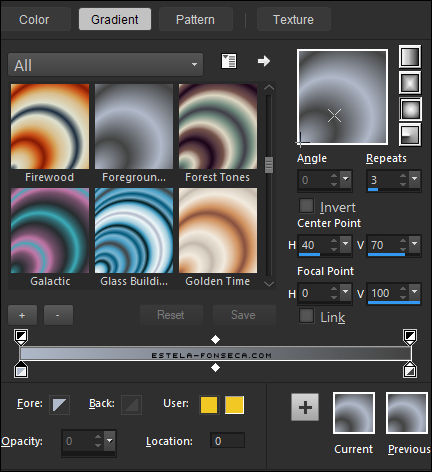Open the All category dropdown
This screenshot has height=472, width=432.
pyautogui.click(x=106, y=64)
